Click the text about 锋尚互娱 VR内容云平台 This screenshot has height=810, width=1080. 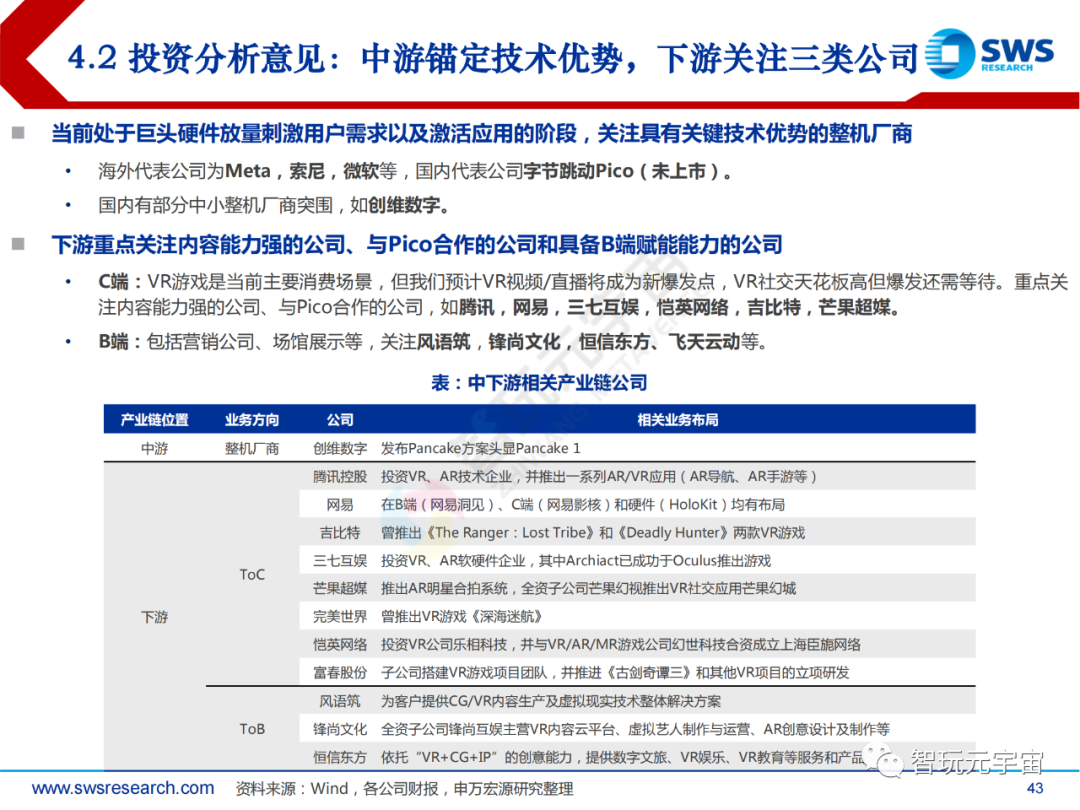coord(635,729)
